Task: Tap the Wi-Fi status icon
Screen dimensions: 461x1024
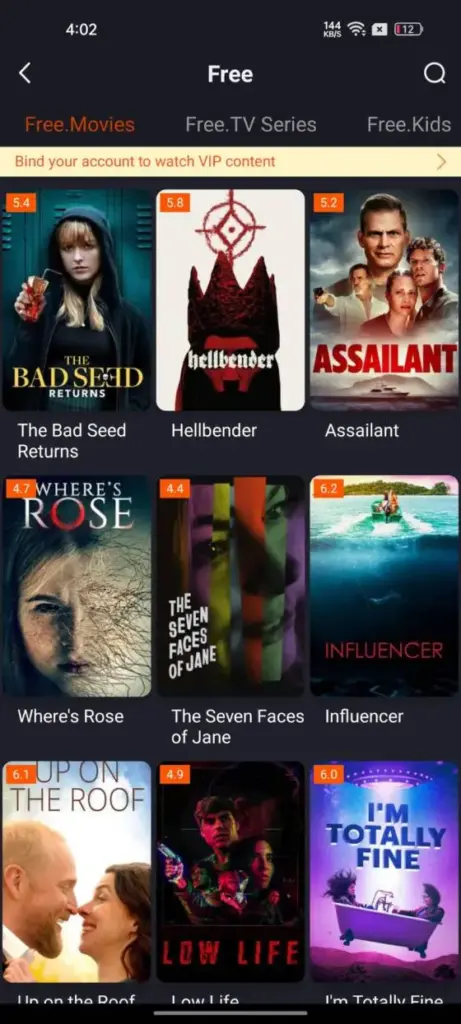Action: click(356, 29)
